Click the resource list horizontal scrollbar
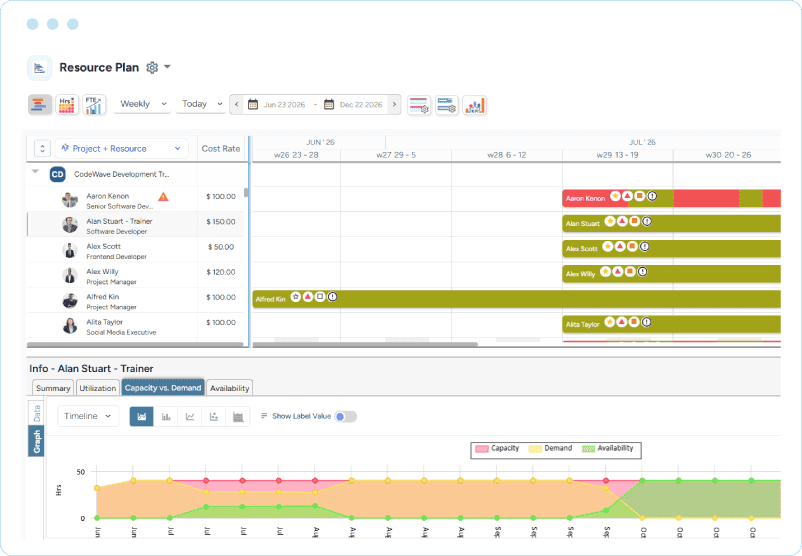The width and height of the screenshot is (802, 556). pos(135,344)
